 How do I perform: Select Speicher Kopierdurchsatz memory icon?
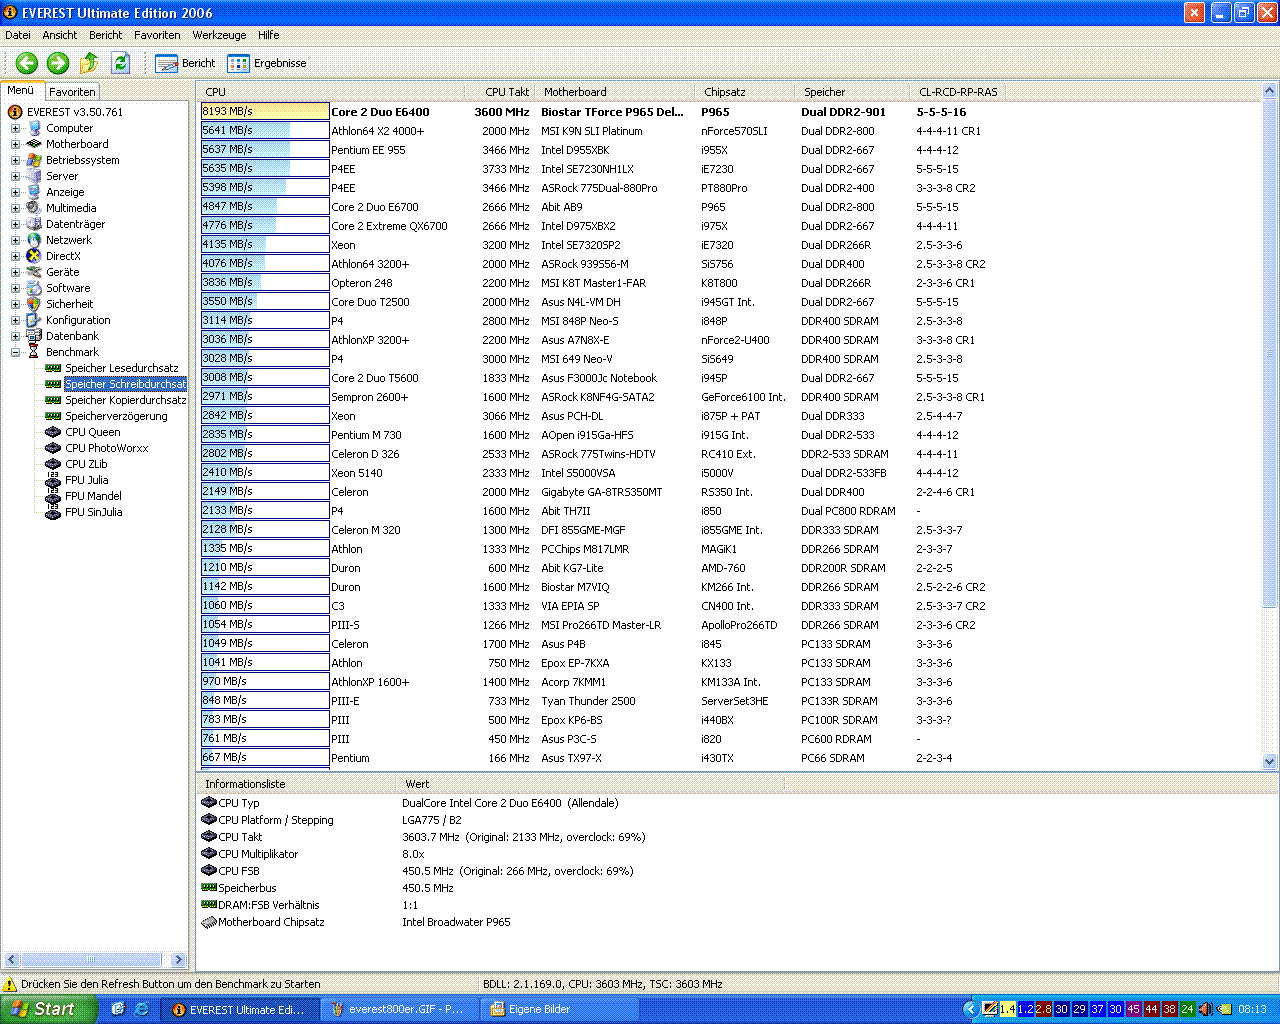pyautogui.click(x=53, y=400)
